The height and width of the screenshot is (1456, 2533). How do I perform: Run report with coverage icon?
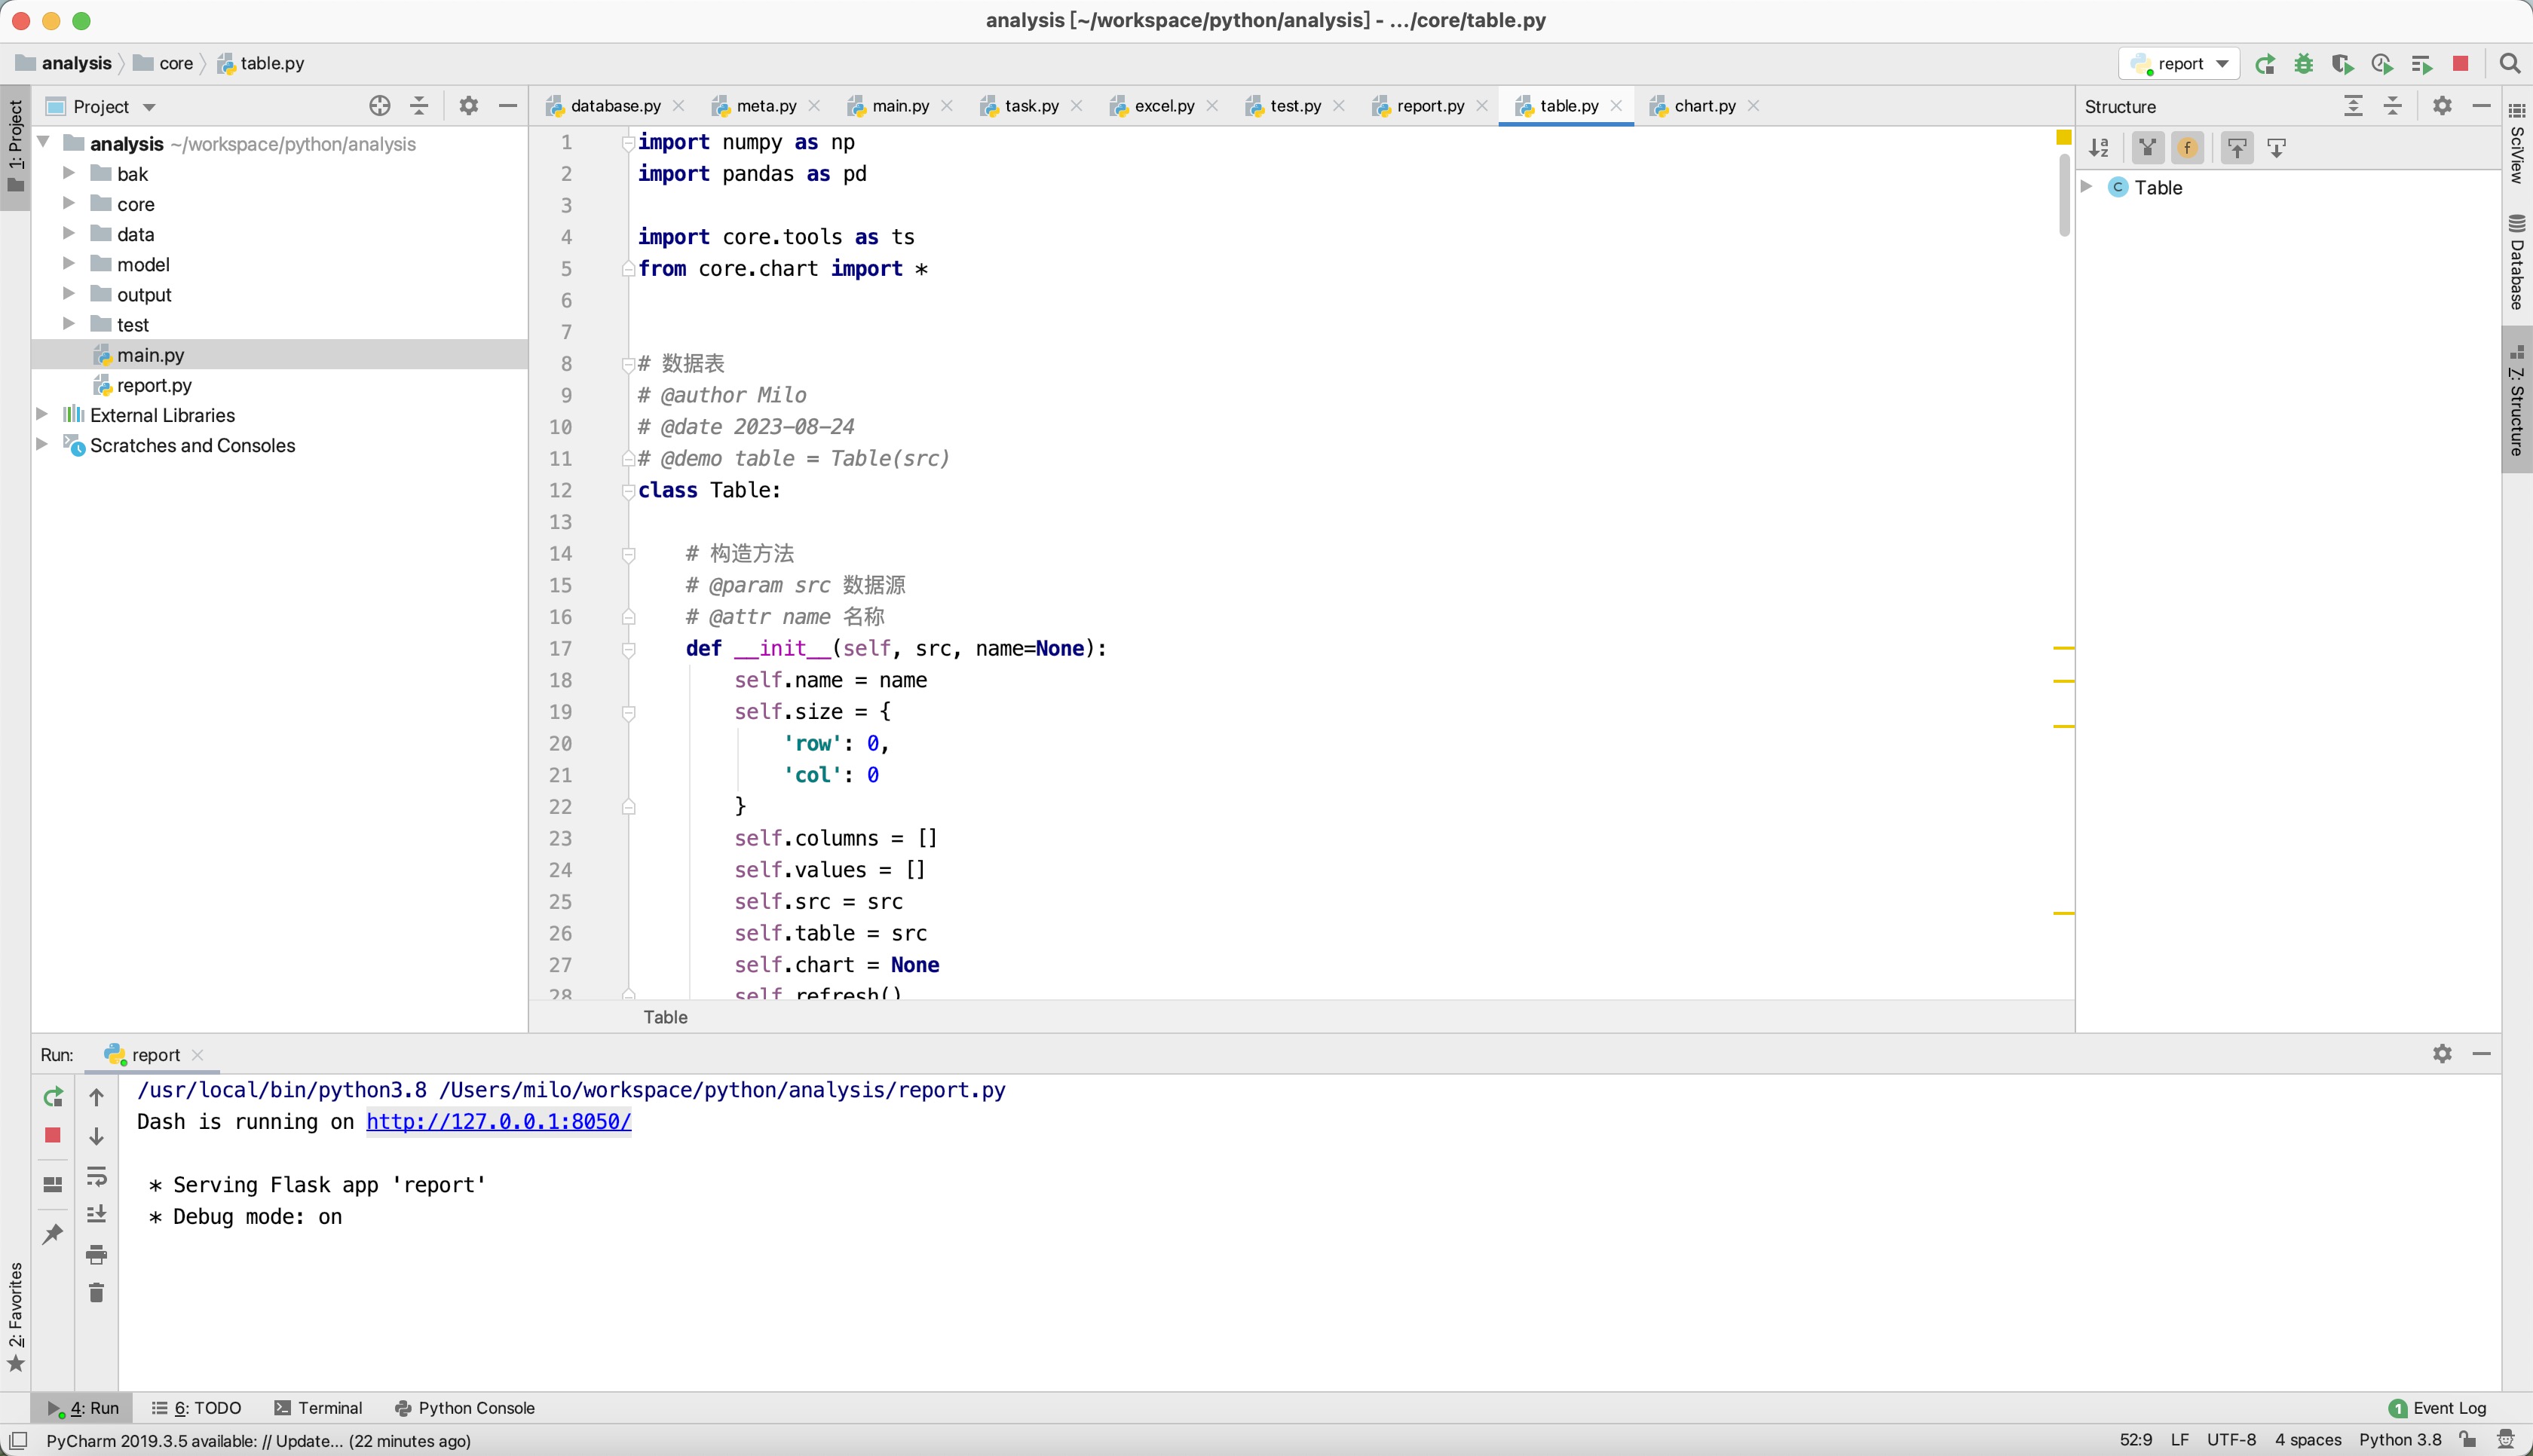(x=2343, y=64)
